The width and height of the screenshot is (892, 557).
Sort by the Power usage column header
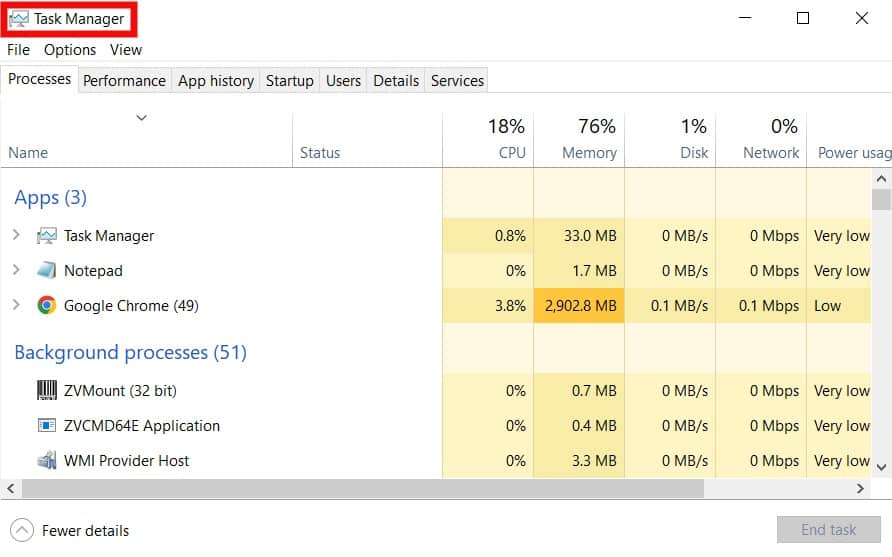coord(849,140)
